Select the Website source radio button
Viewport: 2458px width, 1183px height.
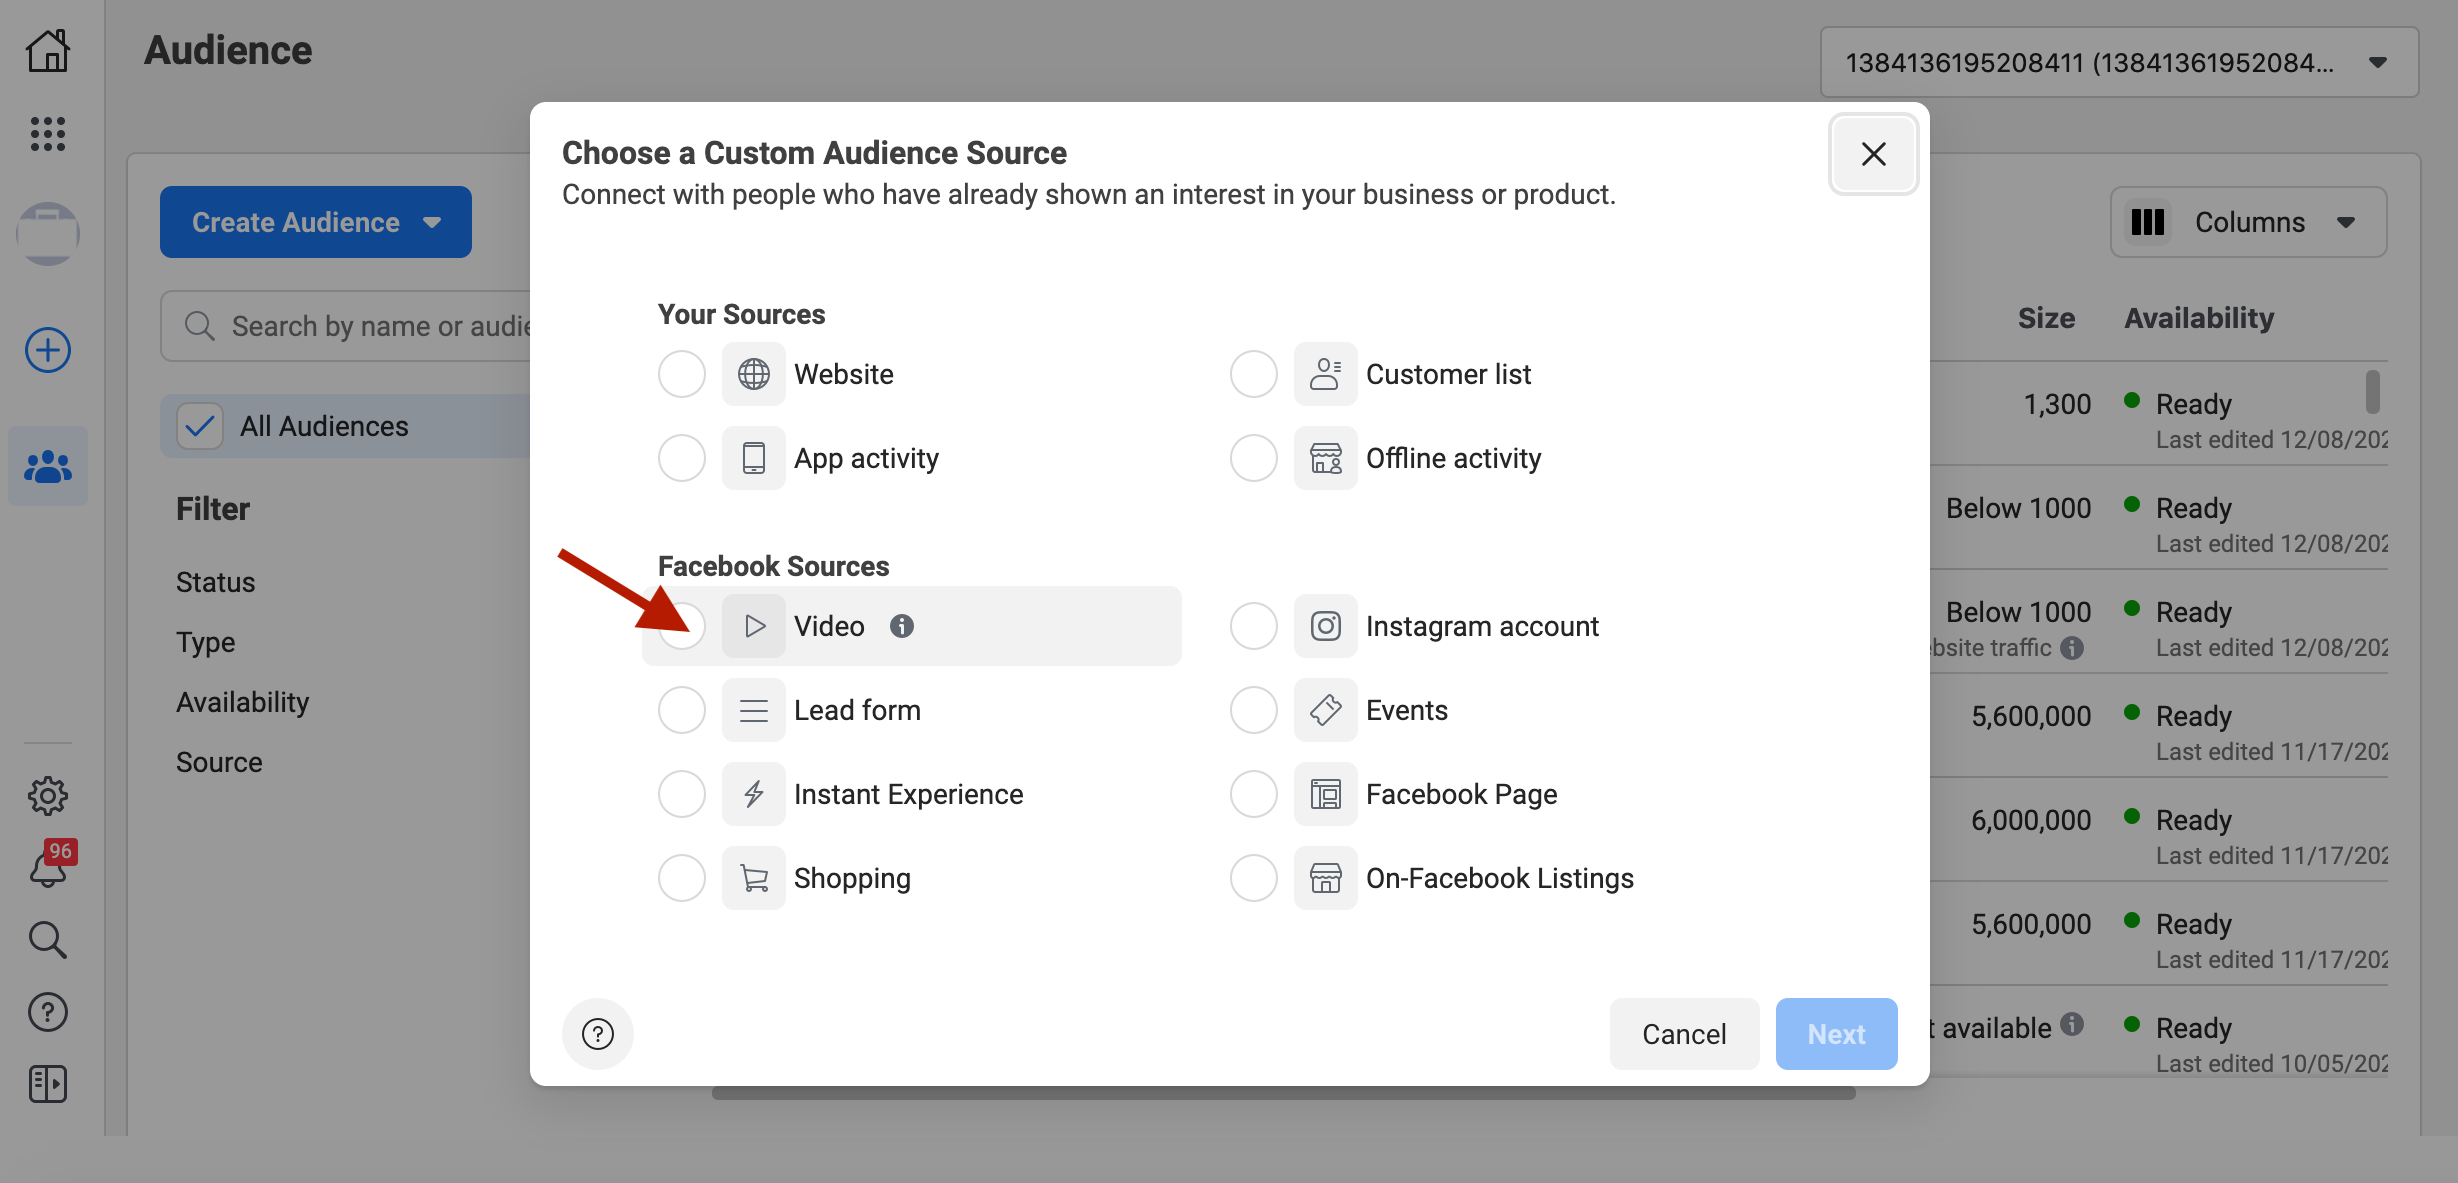pyautogui.click(x=682, y=374)
